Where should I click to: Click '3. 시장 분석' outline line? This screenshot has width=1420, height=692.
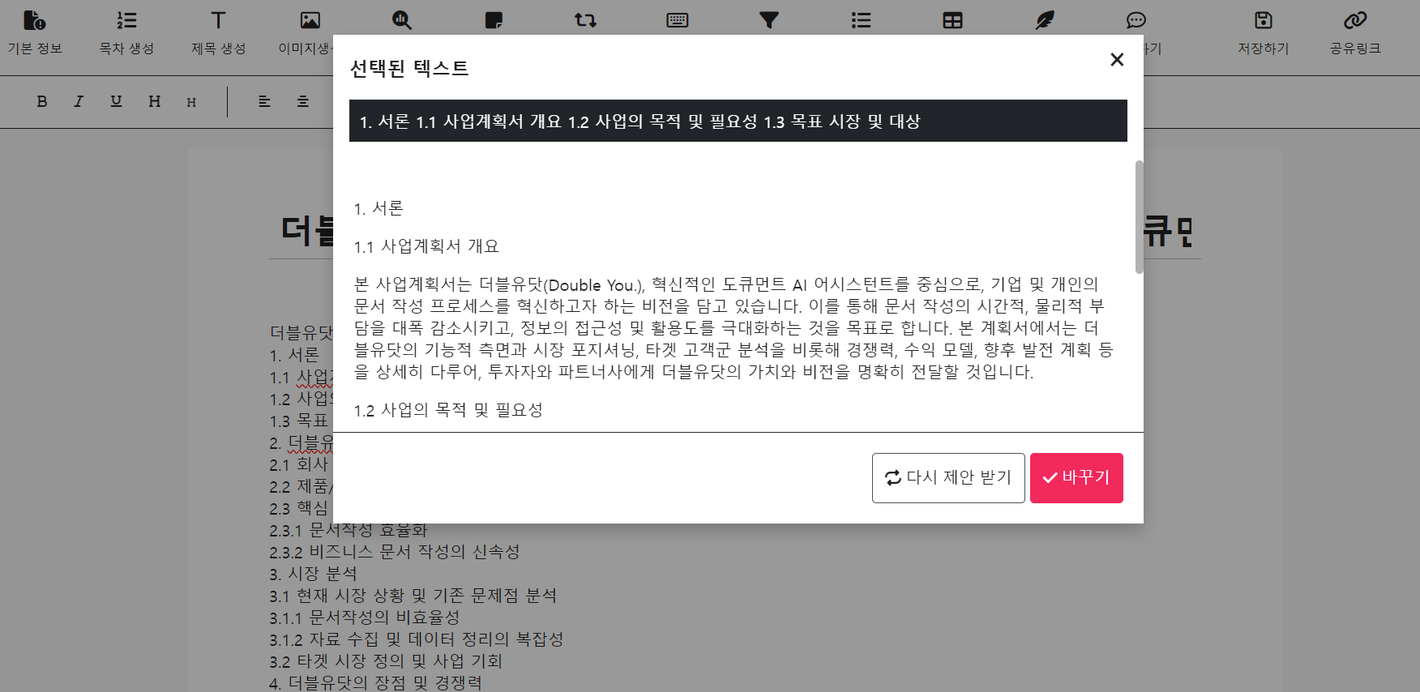[313, 573]
